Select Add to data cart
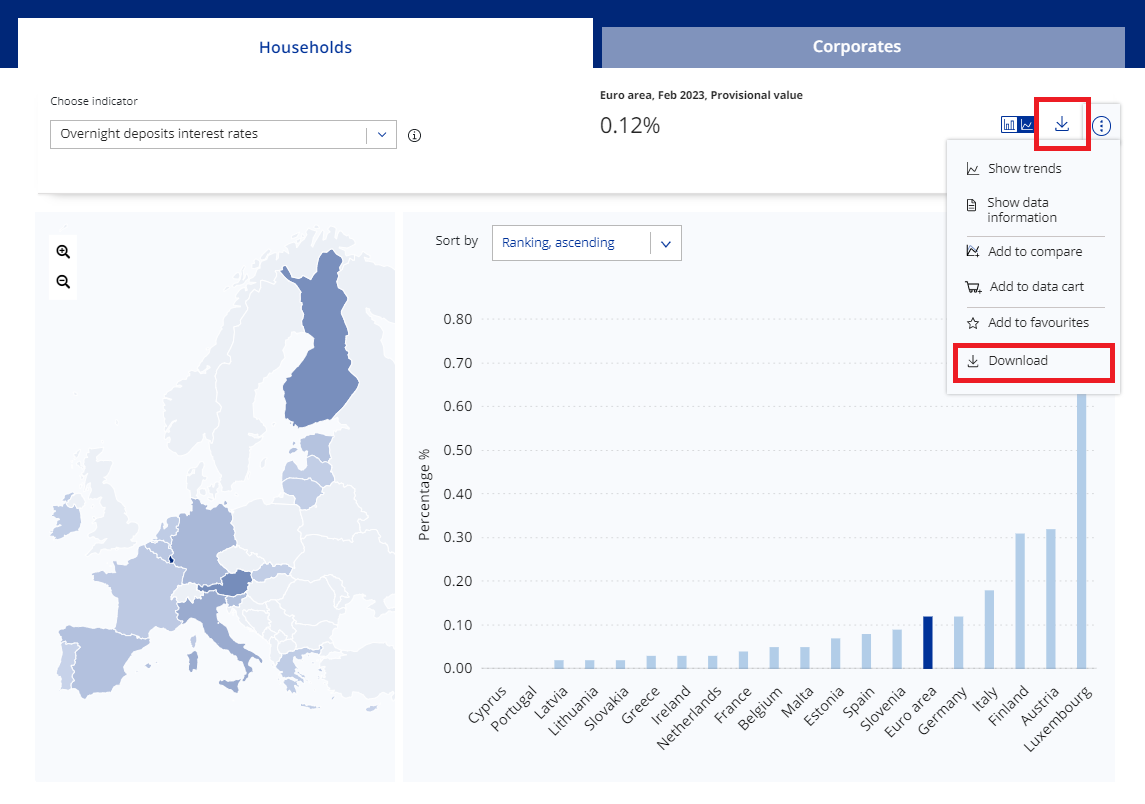This screenshot has width=1145, height=804. [x=1036, y=287]
